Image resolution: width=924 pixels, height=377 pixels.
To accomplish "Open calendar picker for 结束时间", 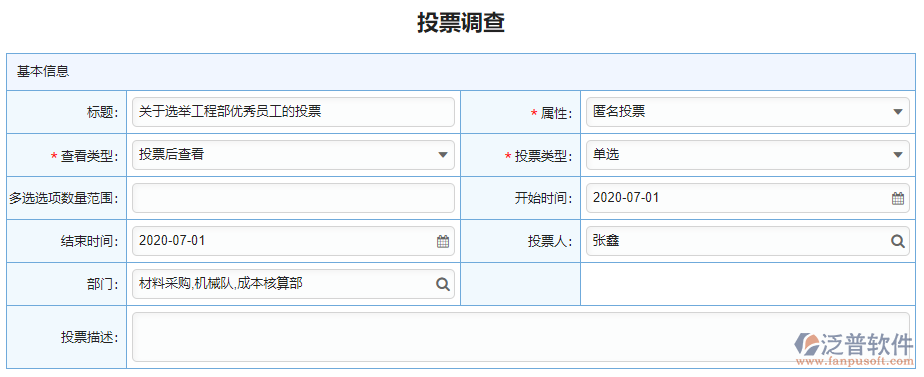I will click(x=443, y=241).
